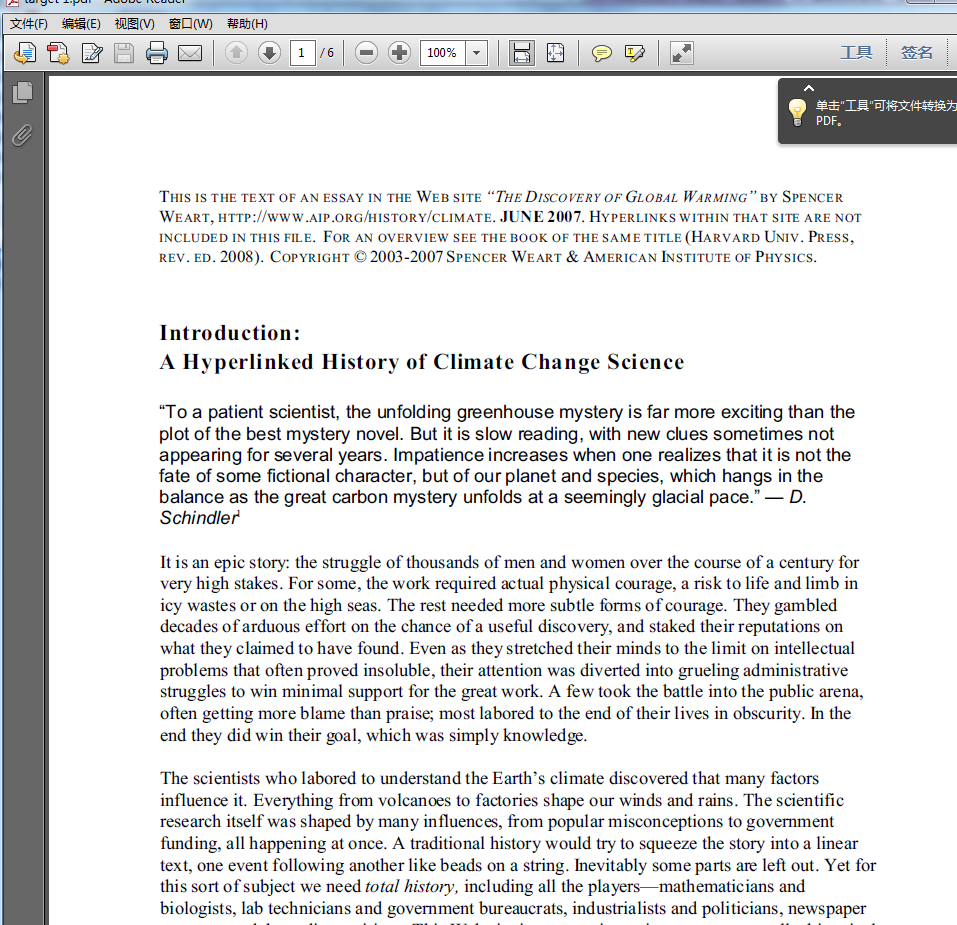
Task: Open the 签名 (Sign) pane
Action: coord(917,52)
